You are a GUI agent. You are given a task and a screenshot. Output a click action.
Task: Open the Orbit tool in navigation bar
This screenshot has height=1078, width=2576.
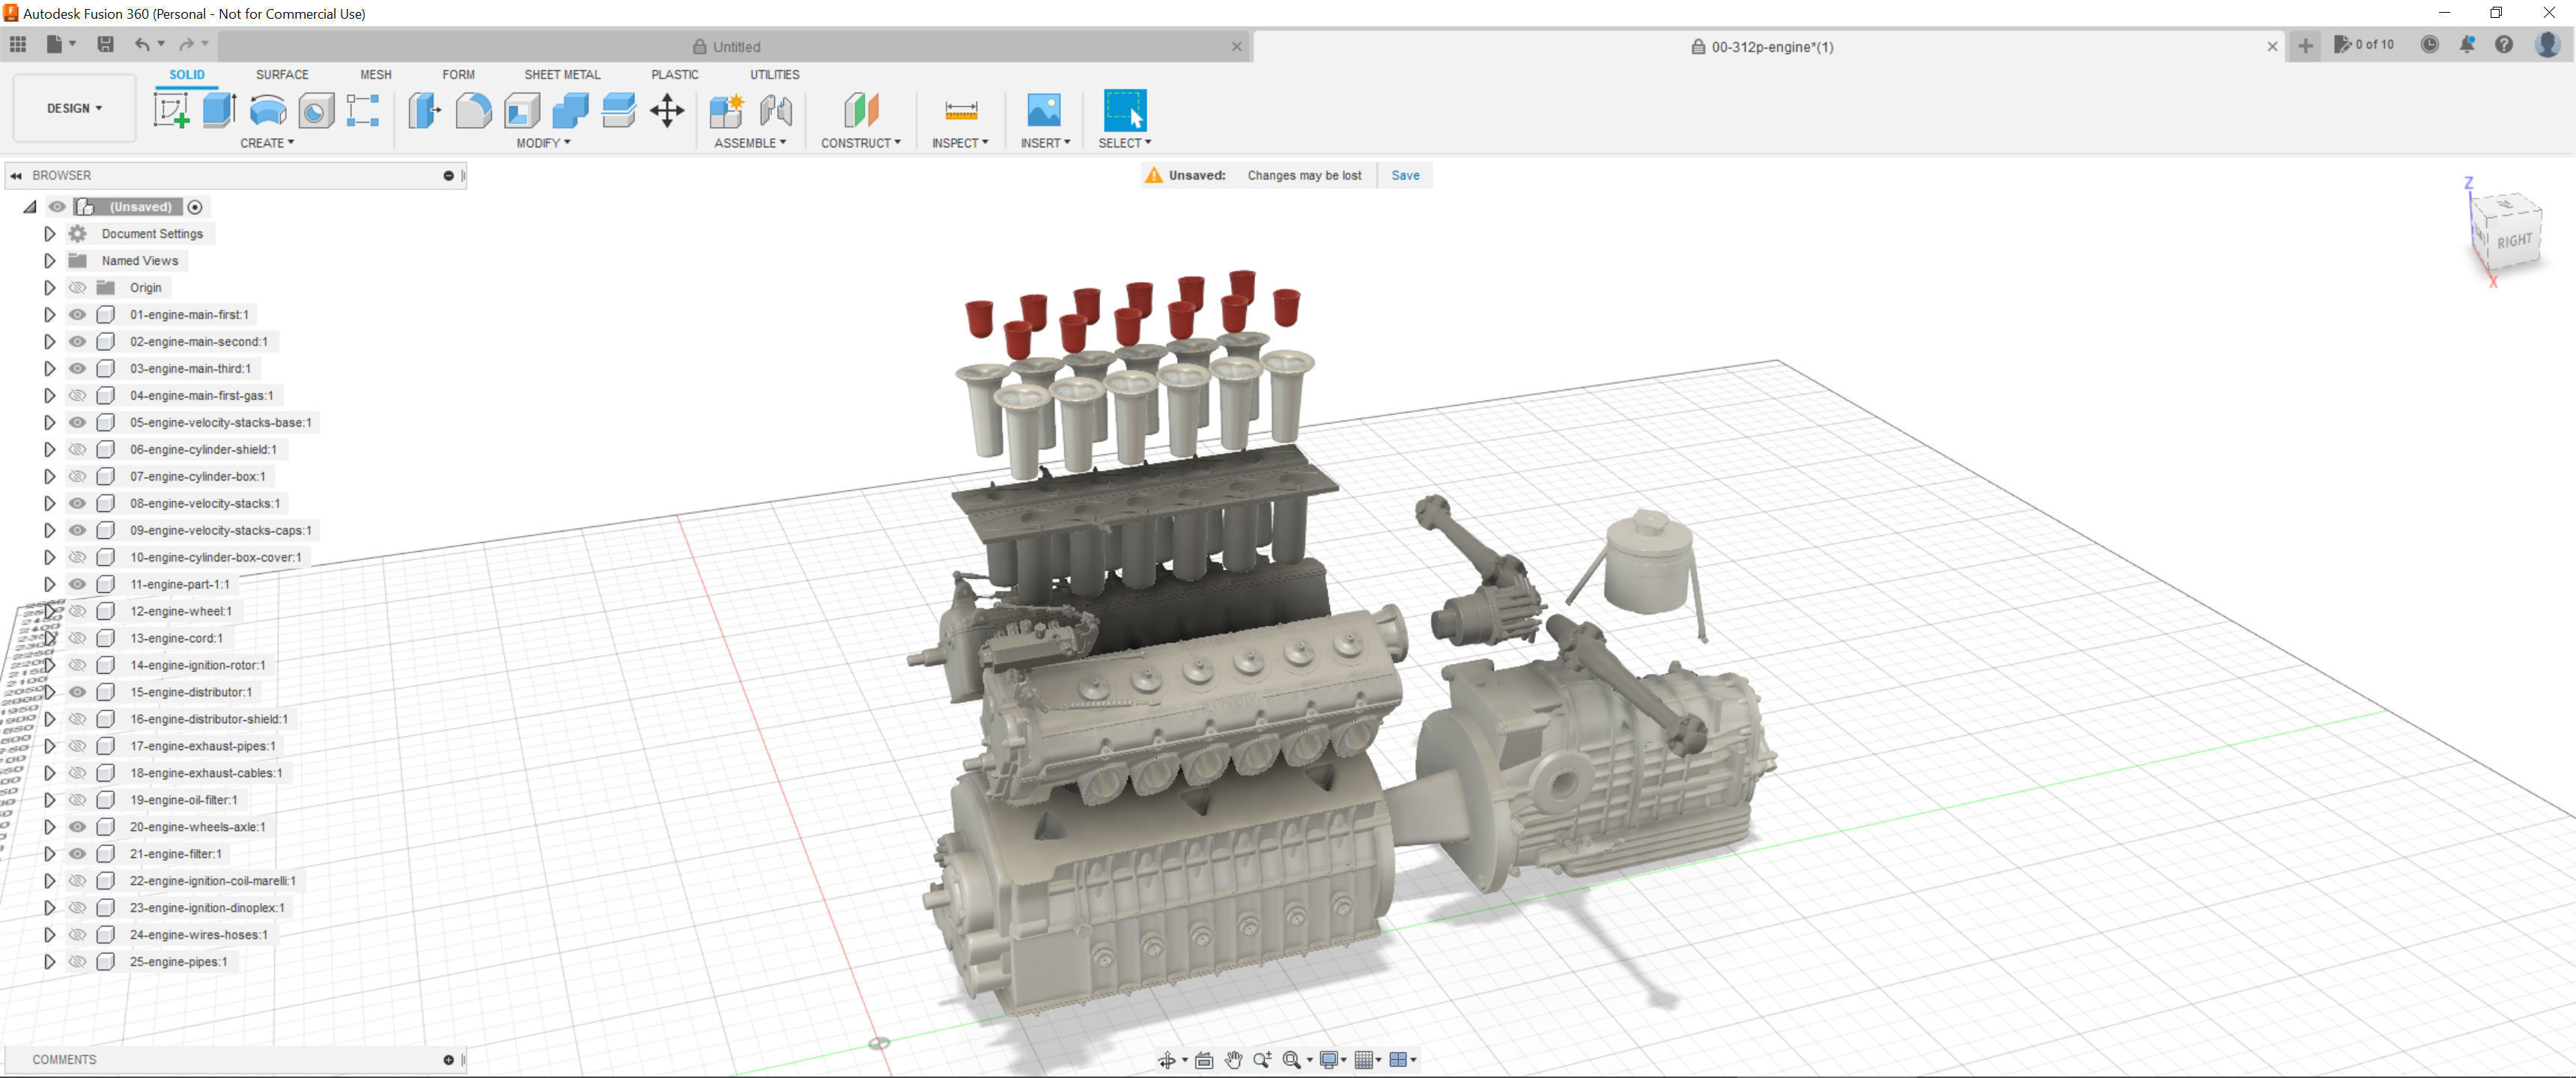click(x=1166, y=1060)
